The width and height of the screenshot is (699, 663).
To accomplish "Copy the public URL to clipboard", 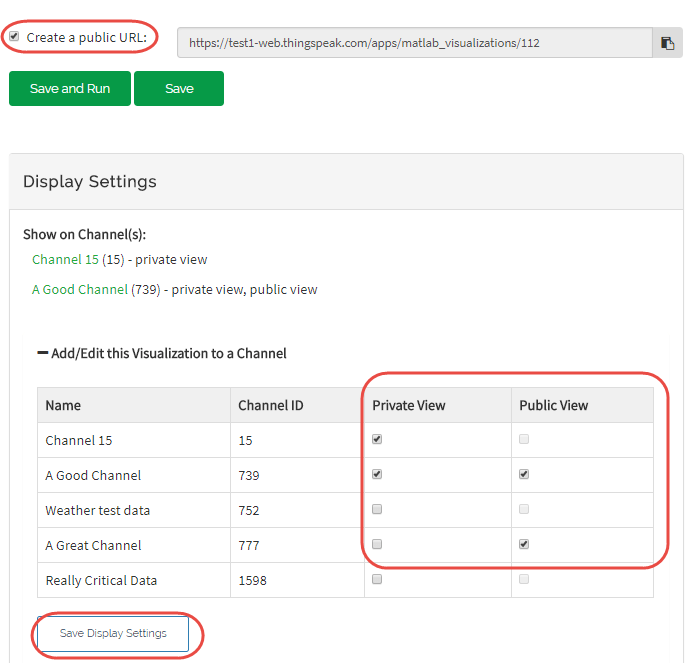I will [668, 43].
